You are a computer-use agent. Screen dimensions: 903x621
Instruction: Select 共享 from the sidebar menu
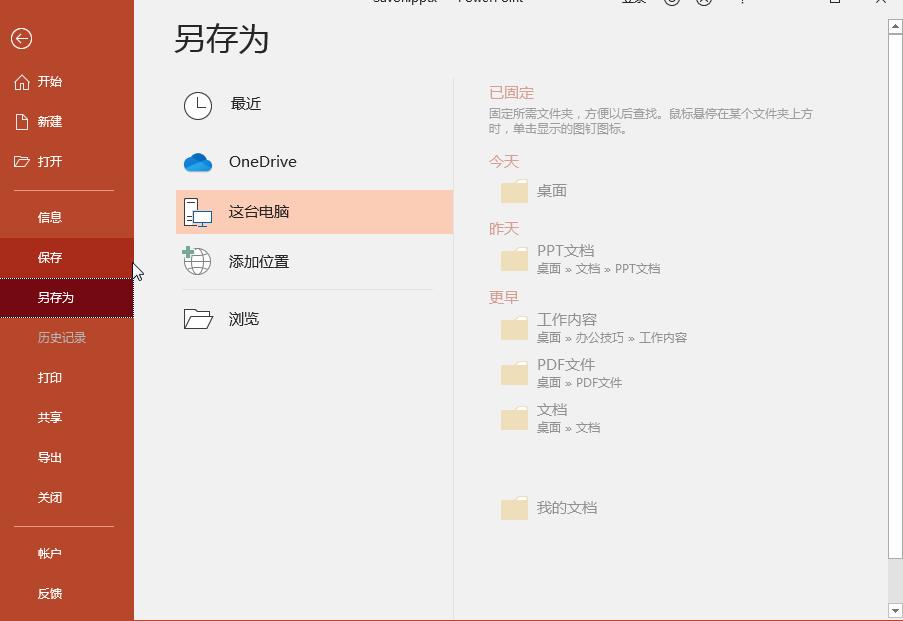[x=50, y=417]
